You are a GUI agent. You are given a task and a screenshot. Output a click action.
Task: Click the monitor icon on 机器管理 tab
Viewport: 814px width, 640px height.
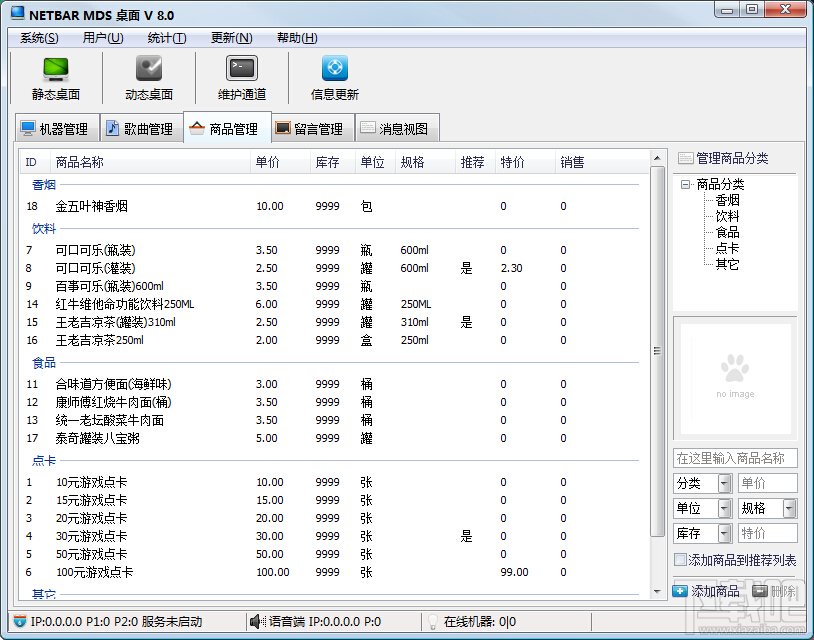pyautogui.click(x=28, y=128)
